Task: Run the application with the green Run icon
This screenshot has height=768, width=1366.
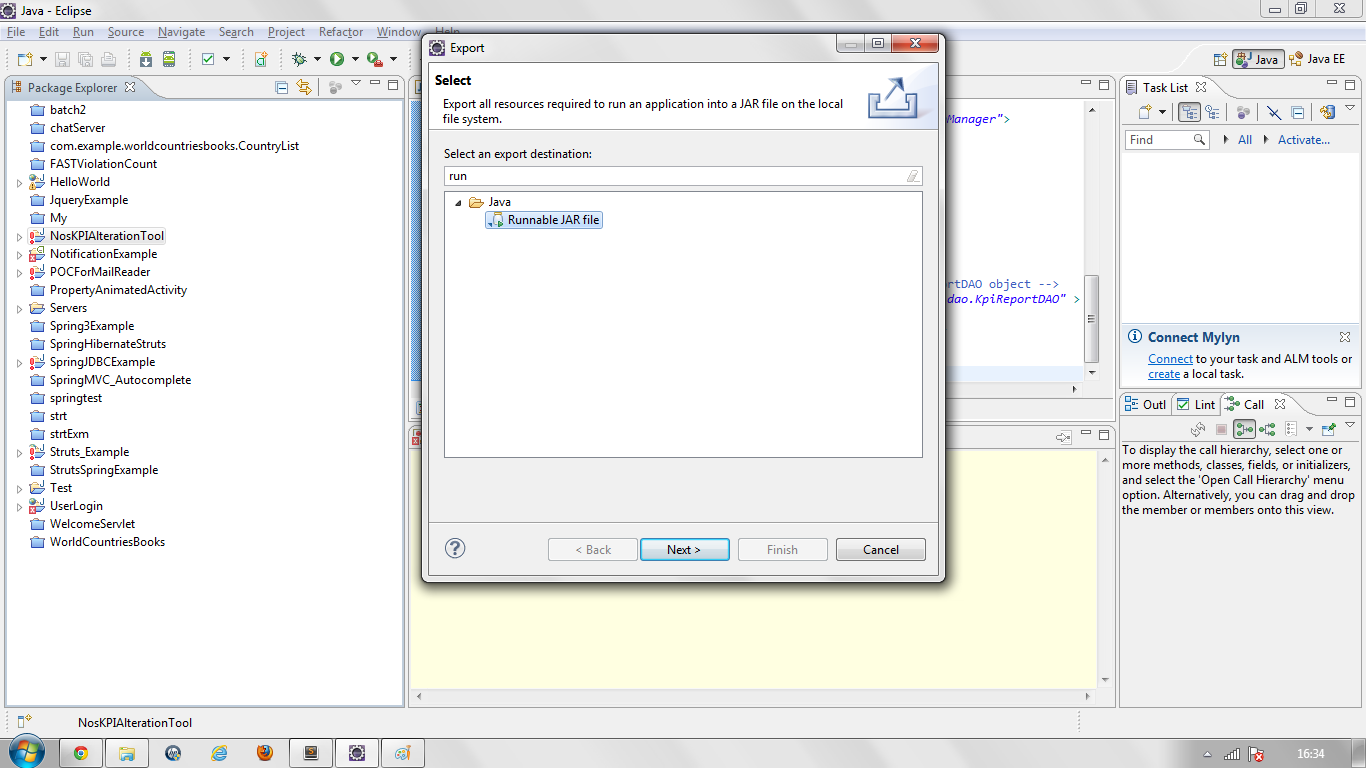Action: pos(337,59)
